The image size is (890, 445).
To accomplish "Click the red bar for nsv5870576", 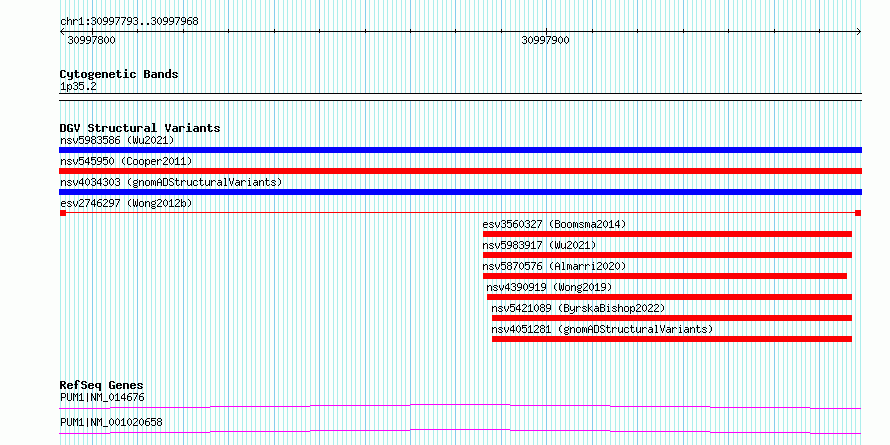I will click(x=665, y=276).
